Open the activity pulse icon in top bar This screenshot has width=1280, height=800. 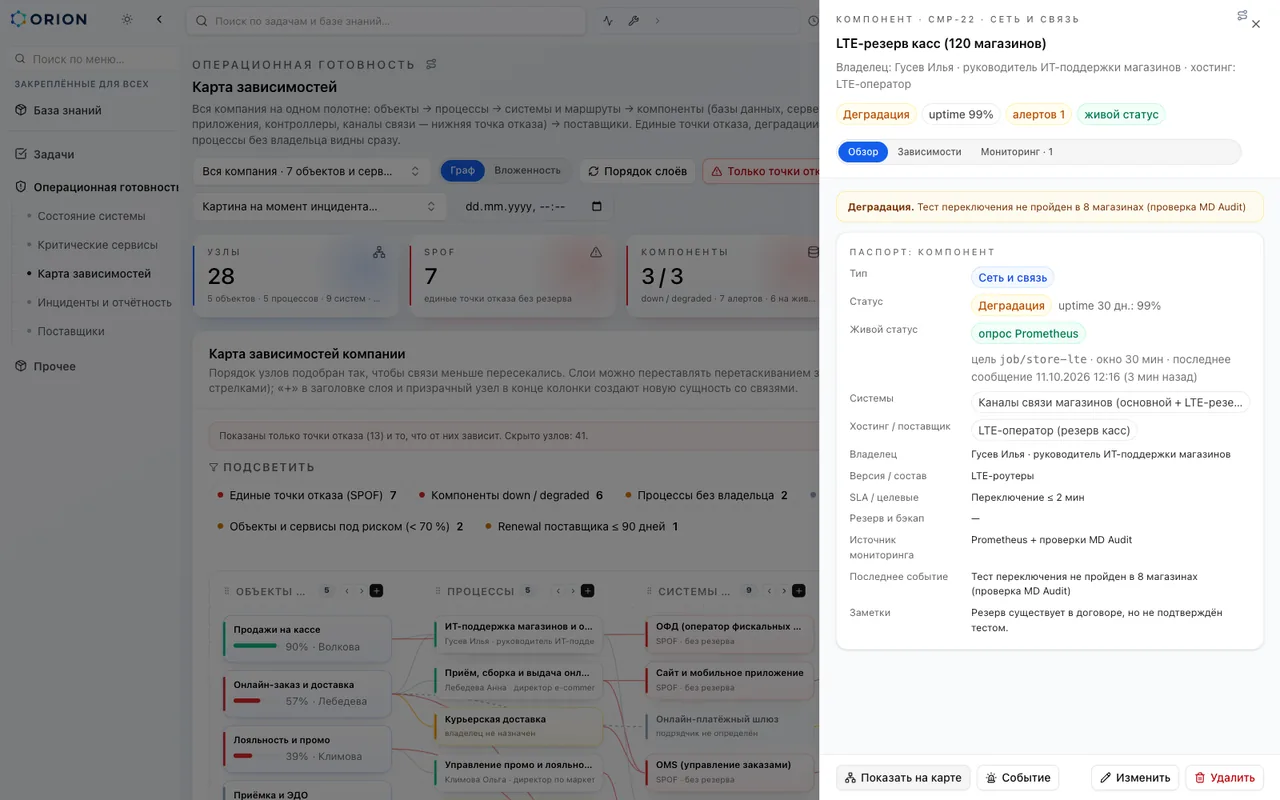point(608,21)
